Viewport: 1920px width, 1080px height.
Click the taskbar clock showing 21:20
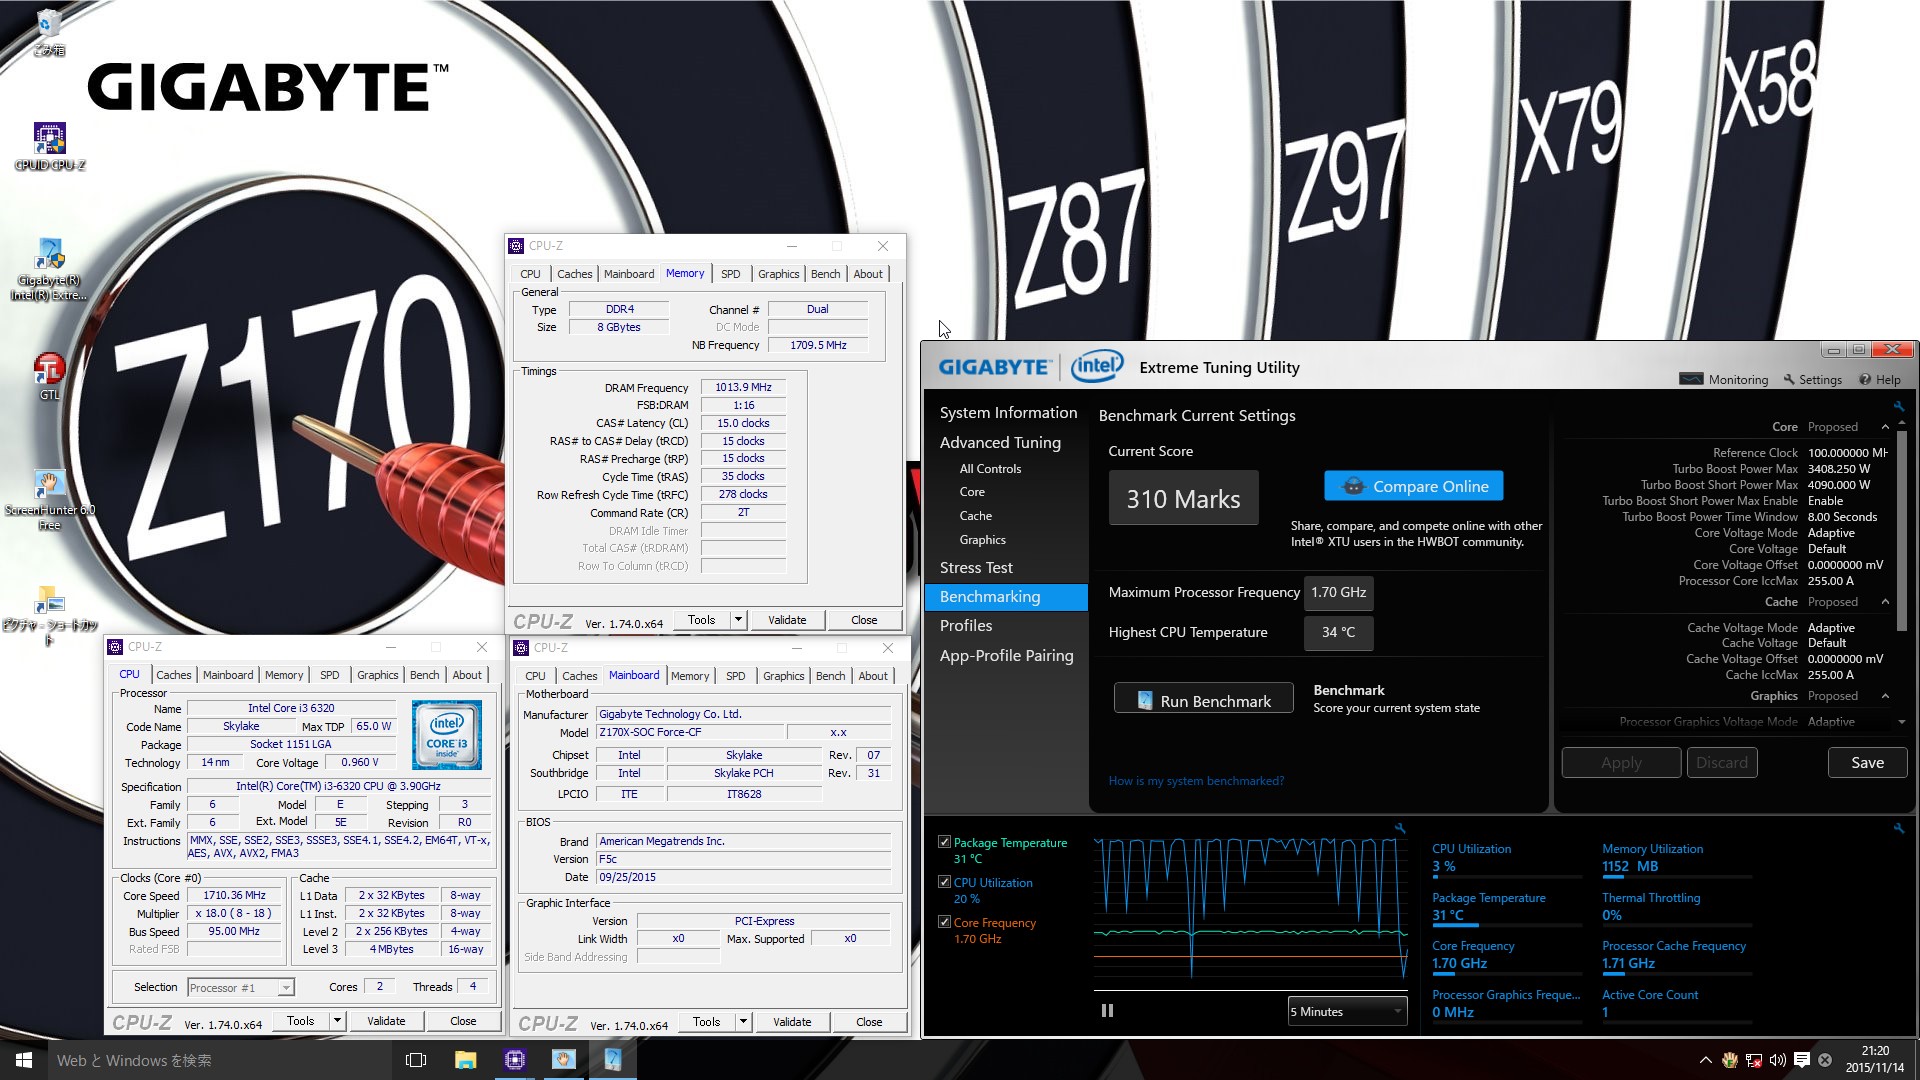(x=1875, y=1060)
